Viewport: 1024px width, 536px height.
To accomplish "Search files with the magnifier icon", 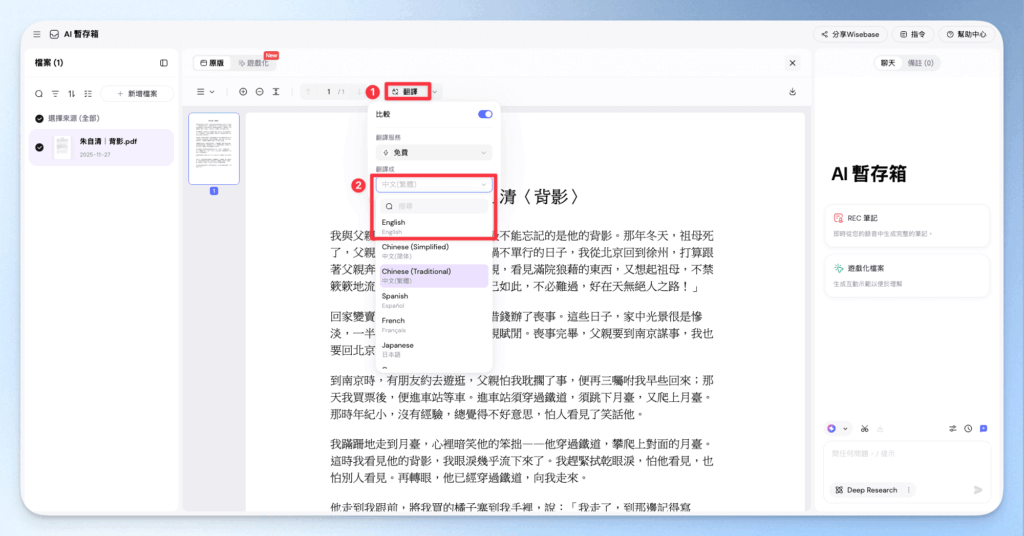I will click(39, 94).
